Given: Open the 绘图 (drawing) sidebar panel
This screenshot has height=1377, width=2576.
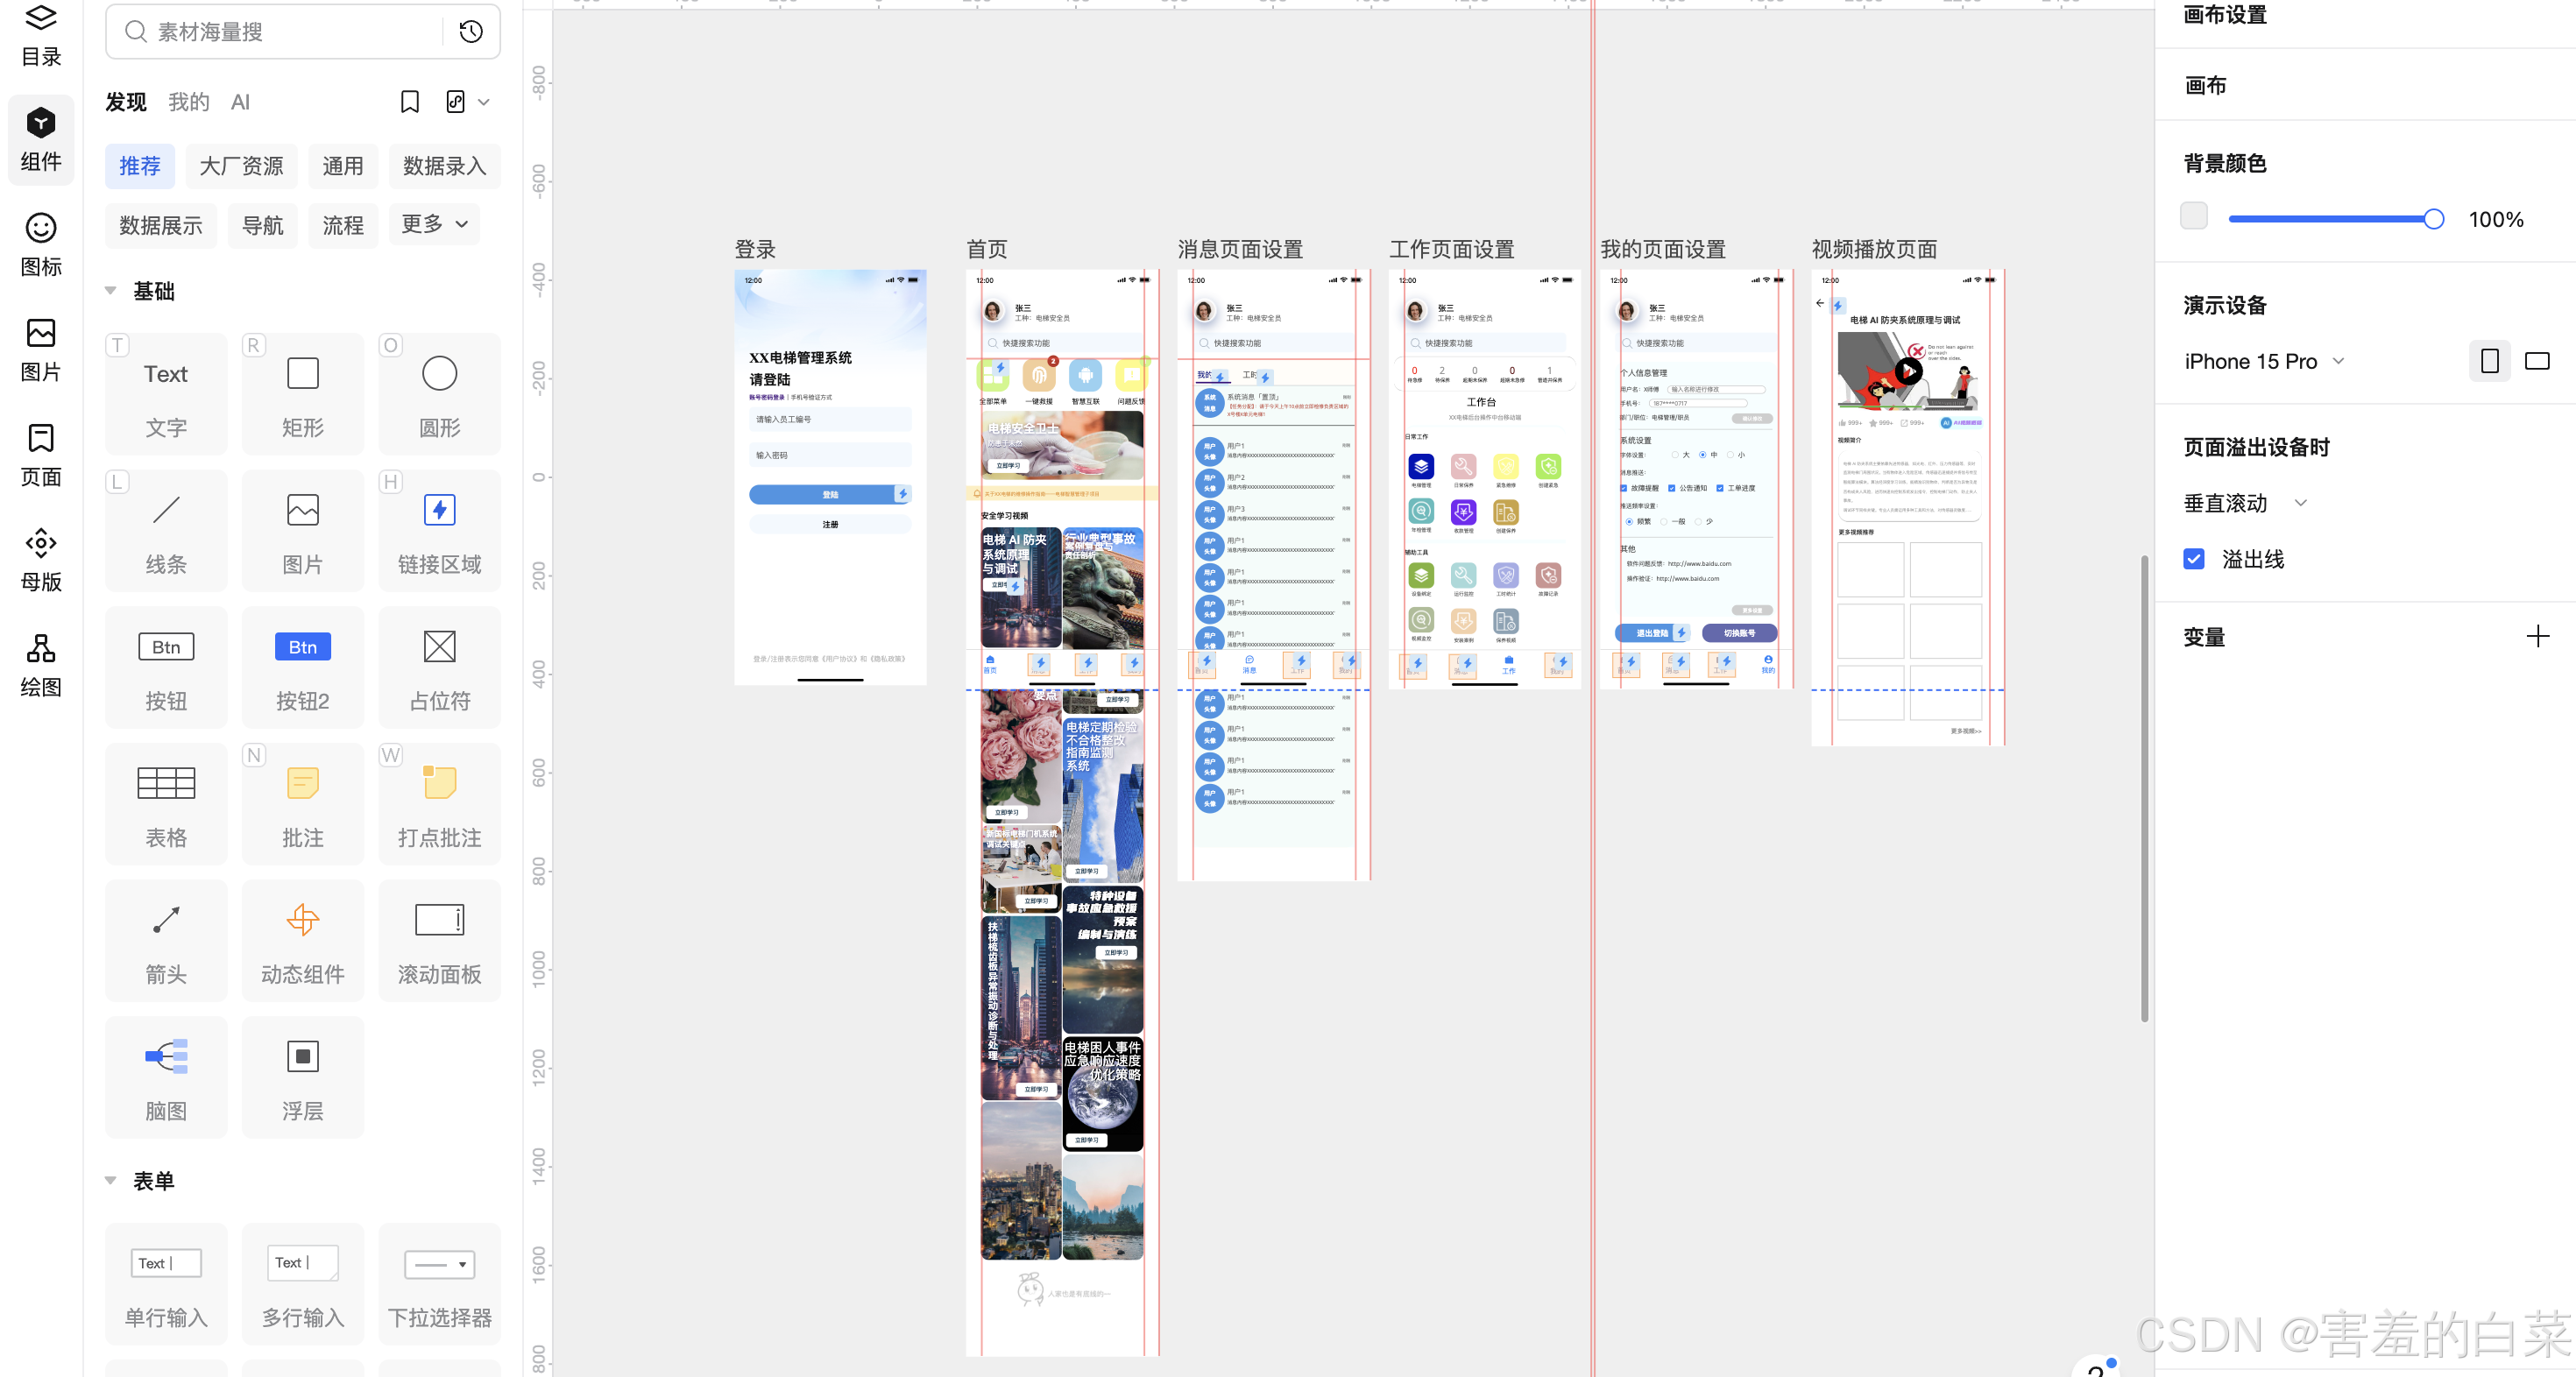Looking at the screenshot, I should click(40, 664).
